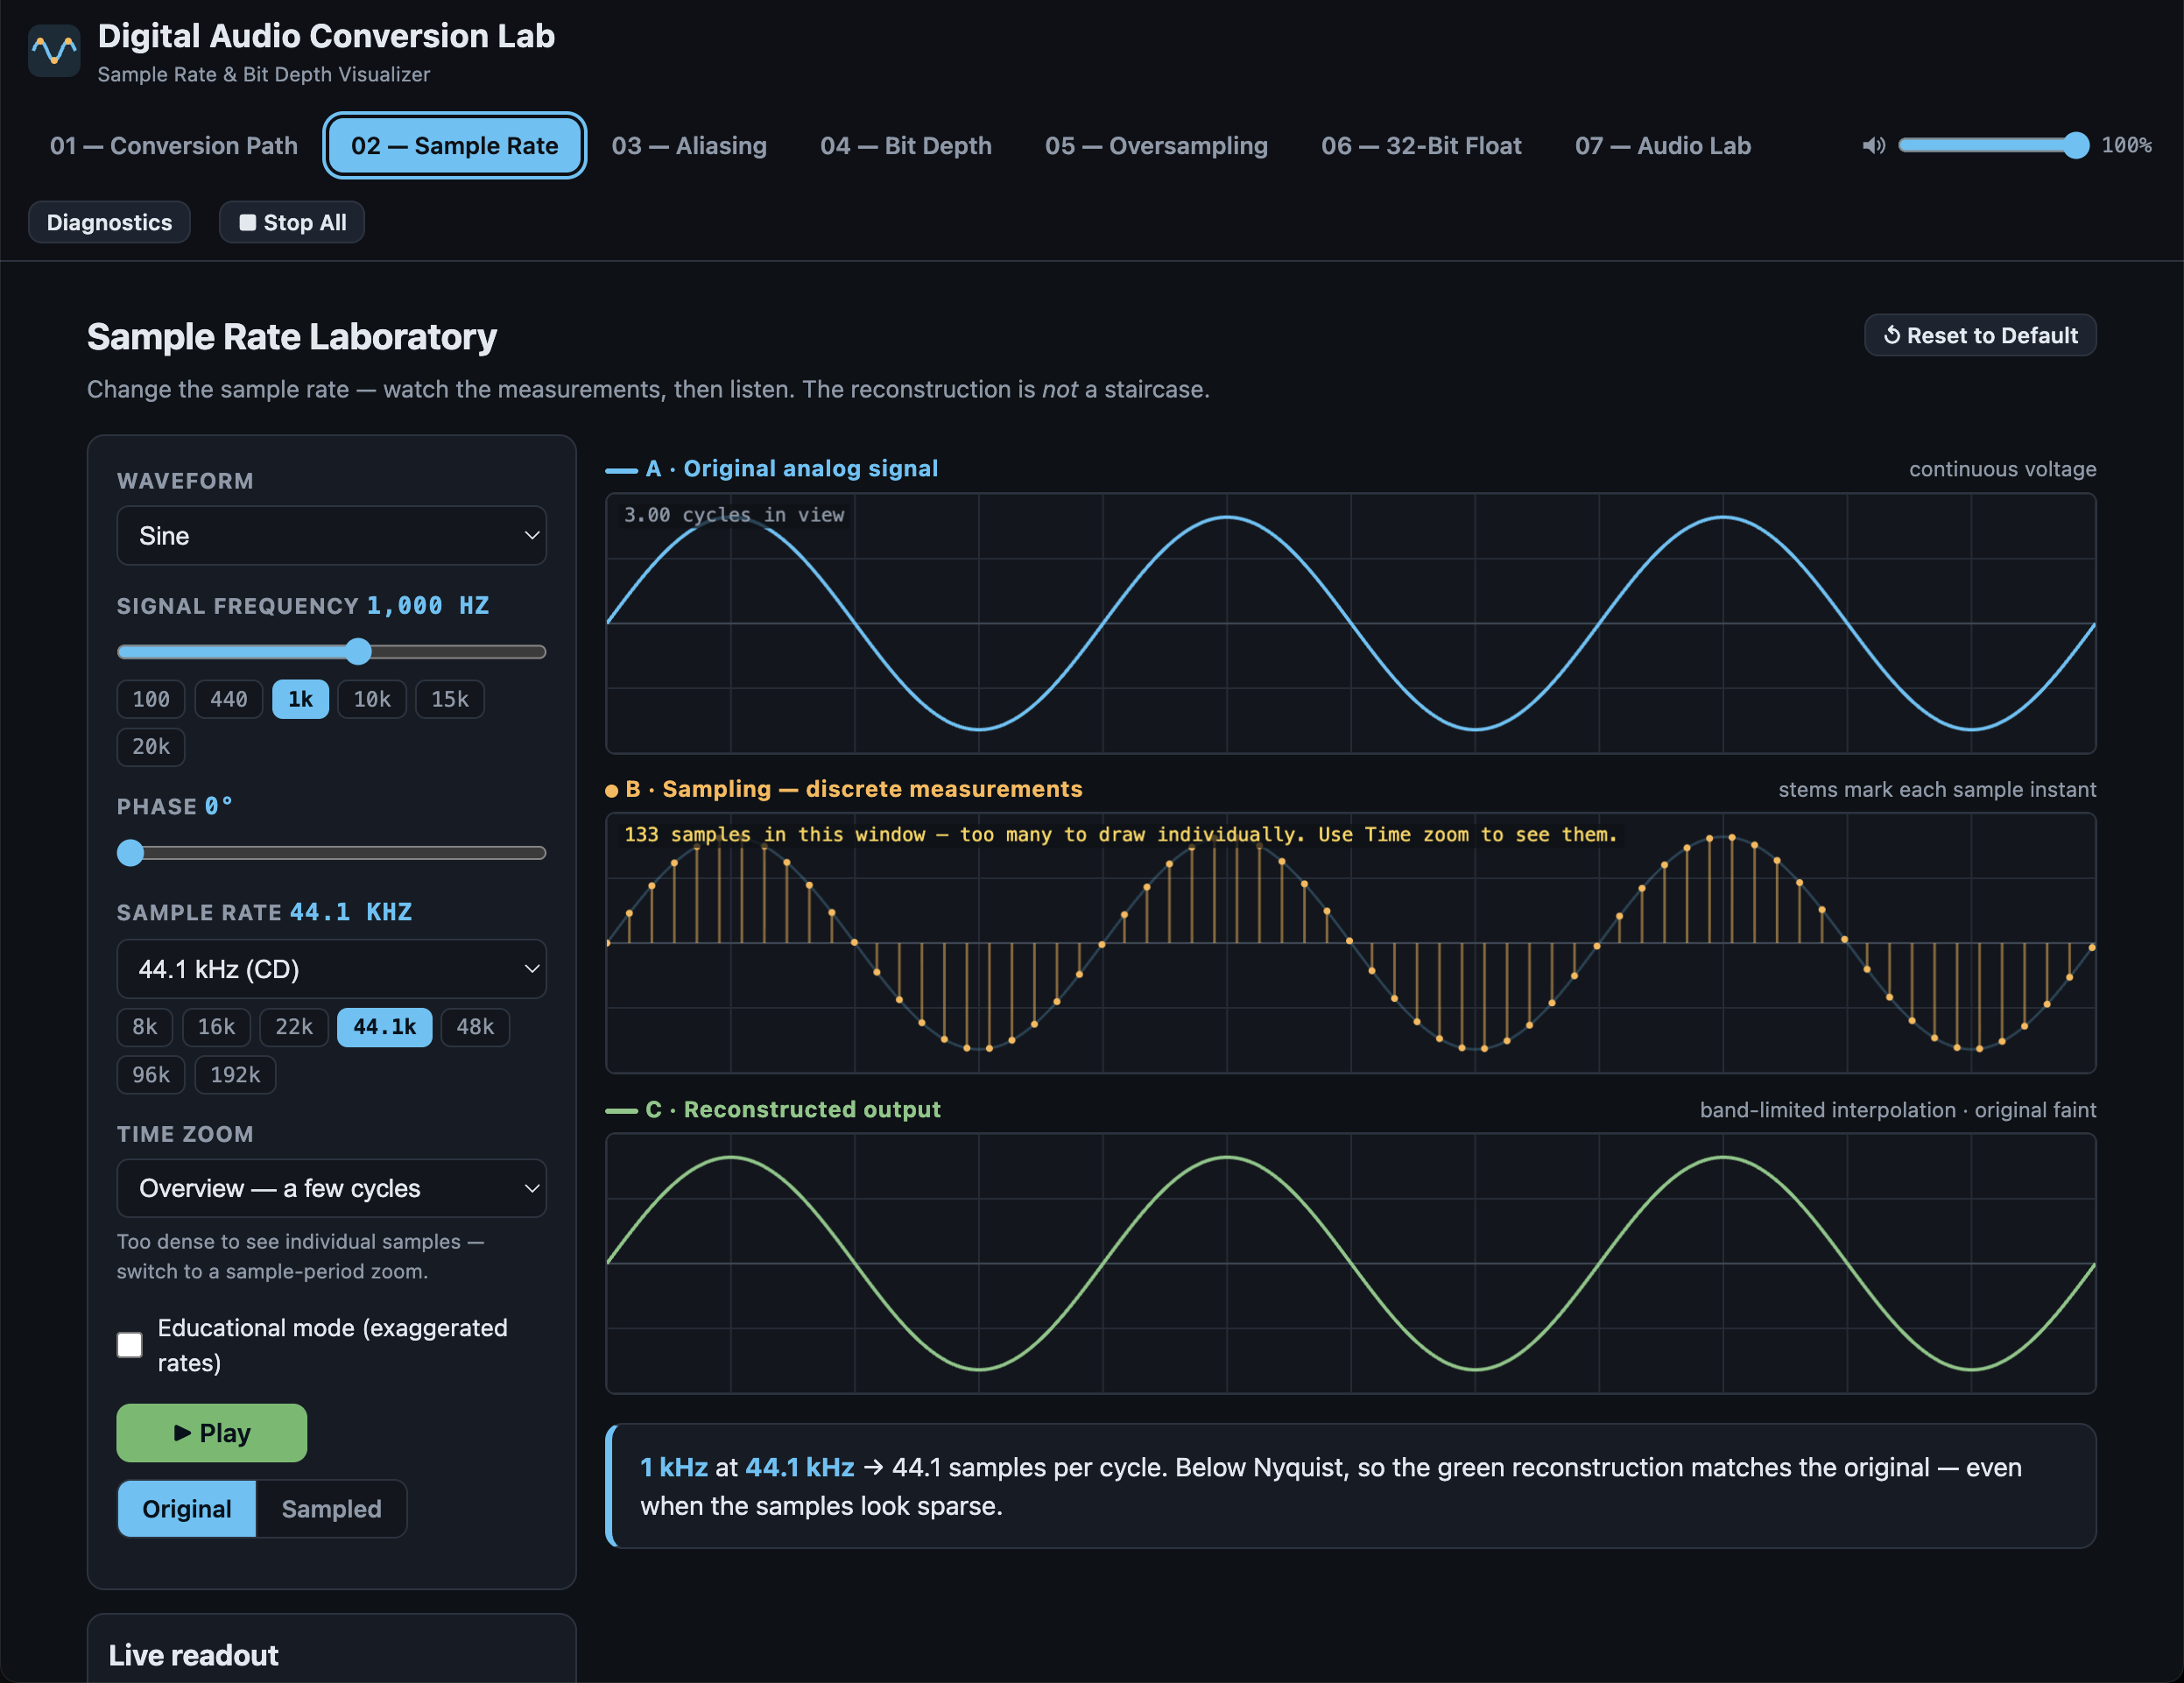The height and width of the screenshot is (1683, 2184).
Task: Click the phase slider handle at 0°
Action: click(x=130, y=853)
